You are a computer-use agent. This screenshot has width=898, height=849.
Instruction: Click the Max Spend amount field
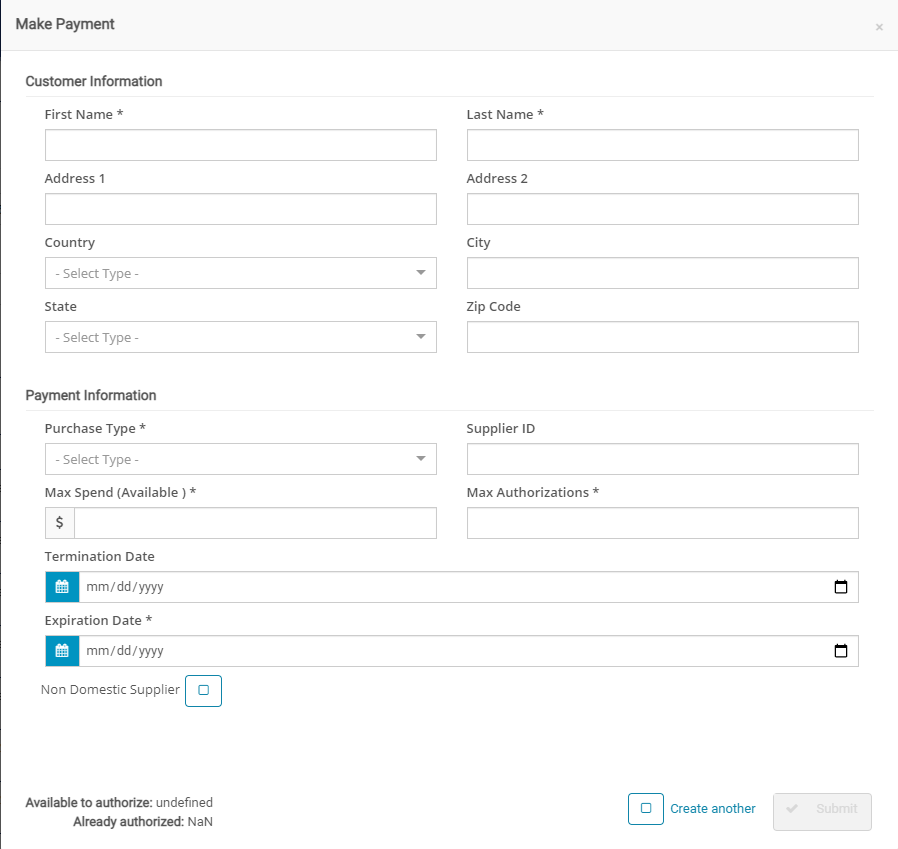tap(255, 522)
